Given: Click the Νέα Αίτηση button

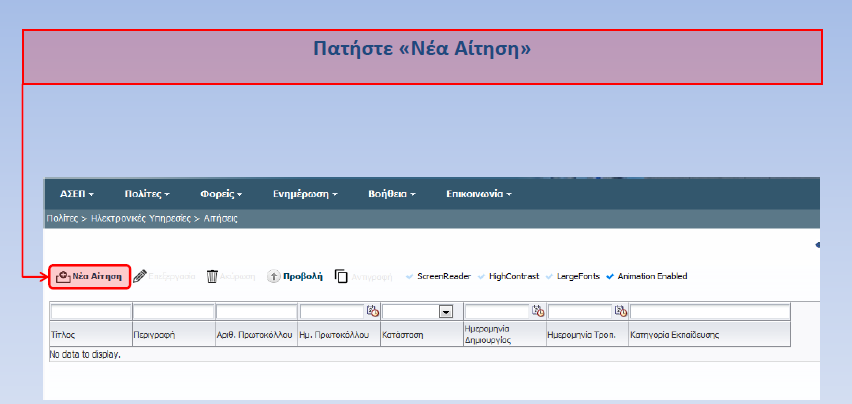Looking at the screenshot, I should pos(89,276).
